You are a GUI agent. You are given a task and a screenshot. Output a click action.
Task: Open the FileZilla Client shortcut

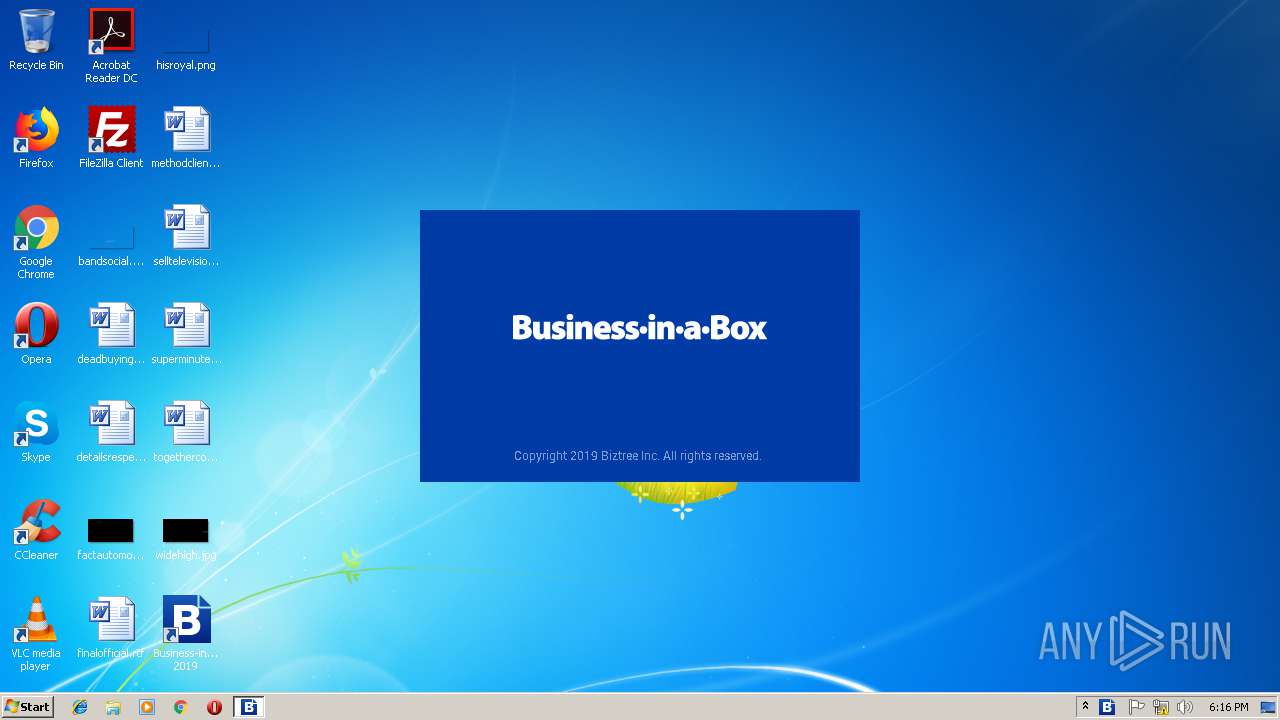pos(111,138)
